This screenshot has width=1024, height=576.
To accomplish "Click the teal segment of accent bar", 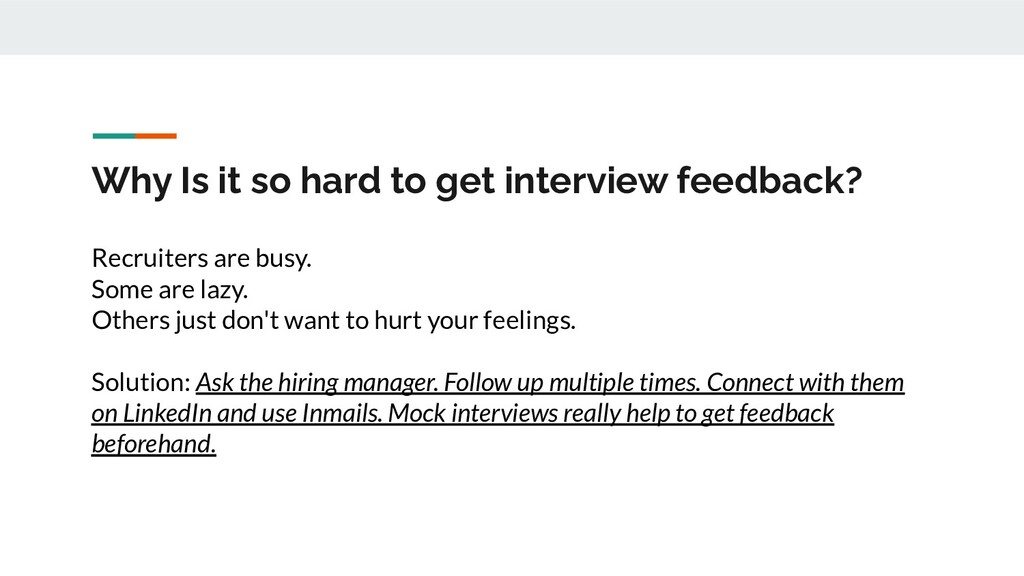I will click(114, 136).
